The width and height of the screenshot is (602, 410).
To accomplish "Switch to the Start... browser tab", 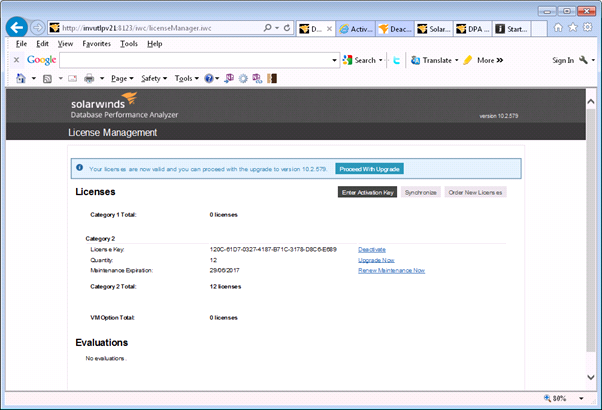I will click(512, 29).
